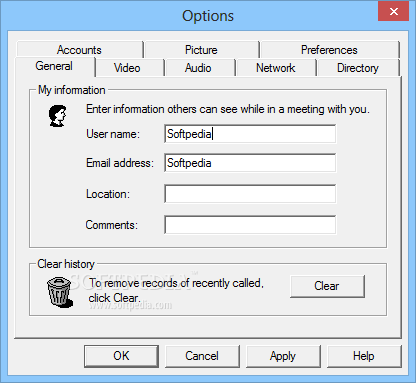Click the 'Options' window title
The height and width of the screenshot is (383, 416).
point(208,16)
